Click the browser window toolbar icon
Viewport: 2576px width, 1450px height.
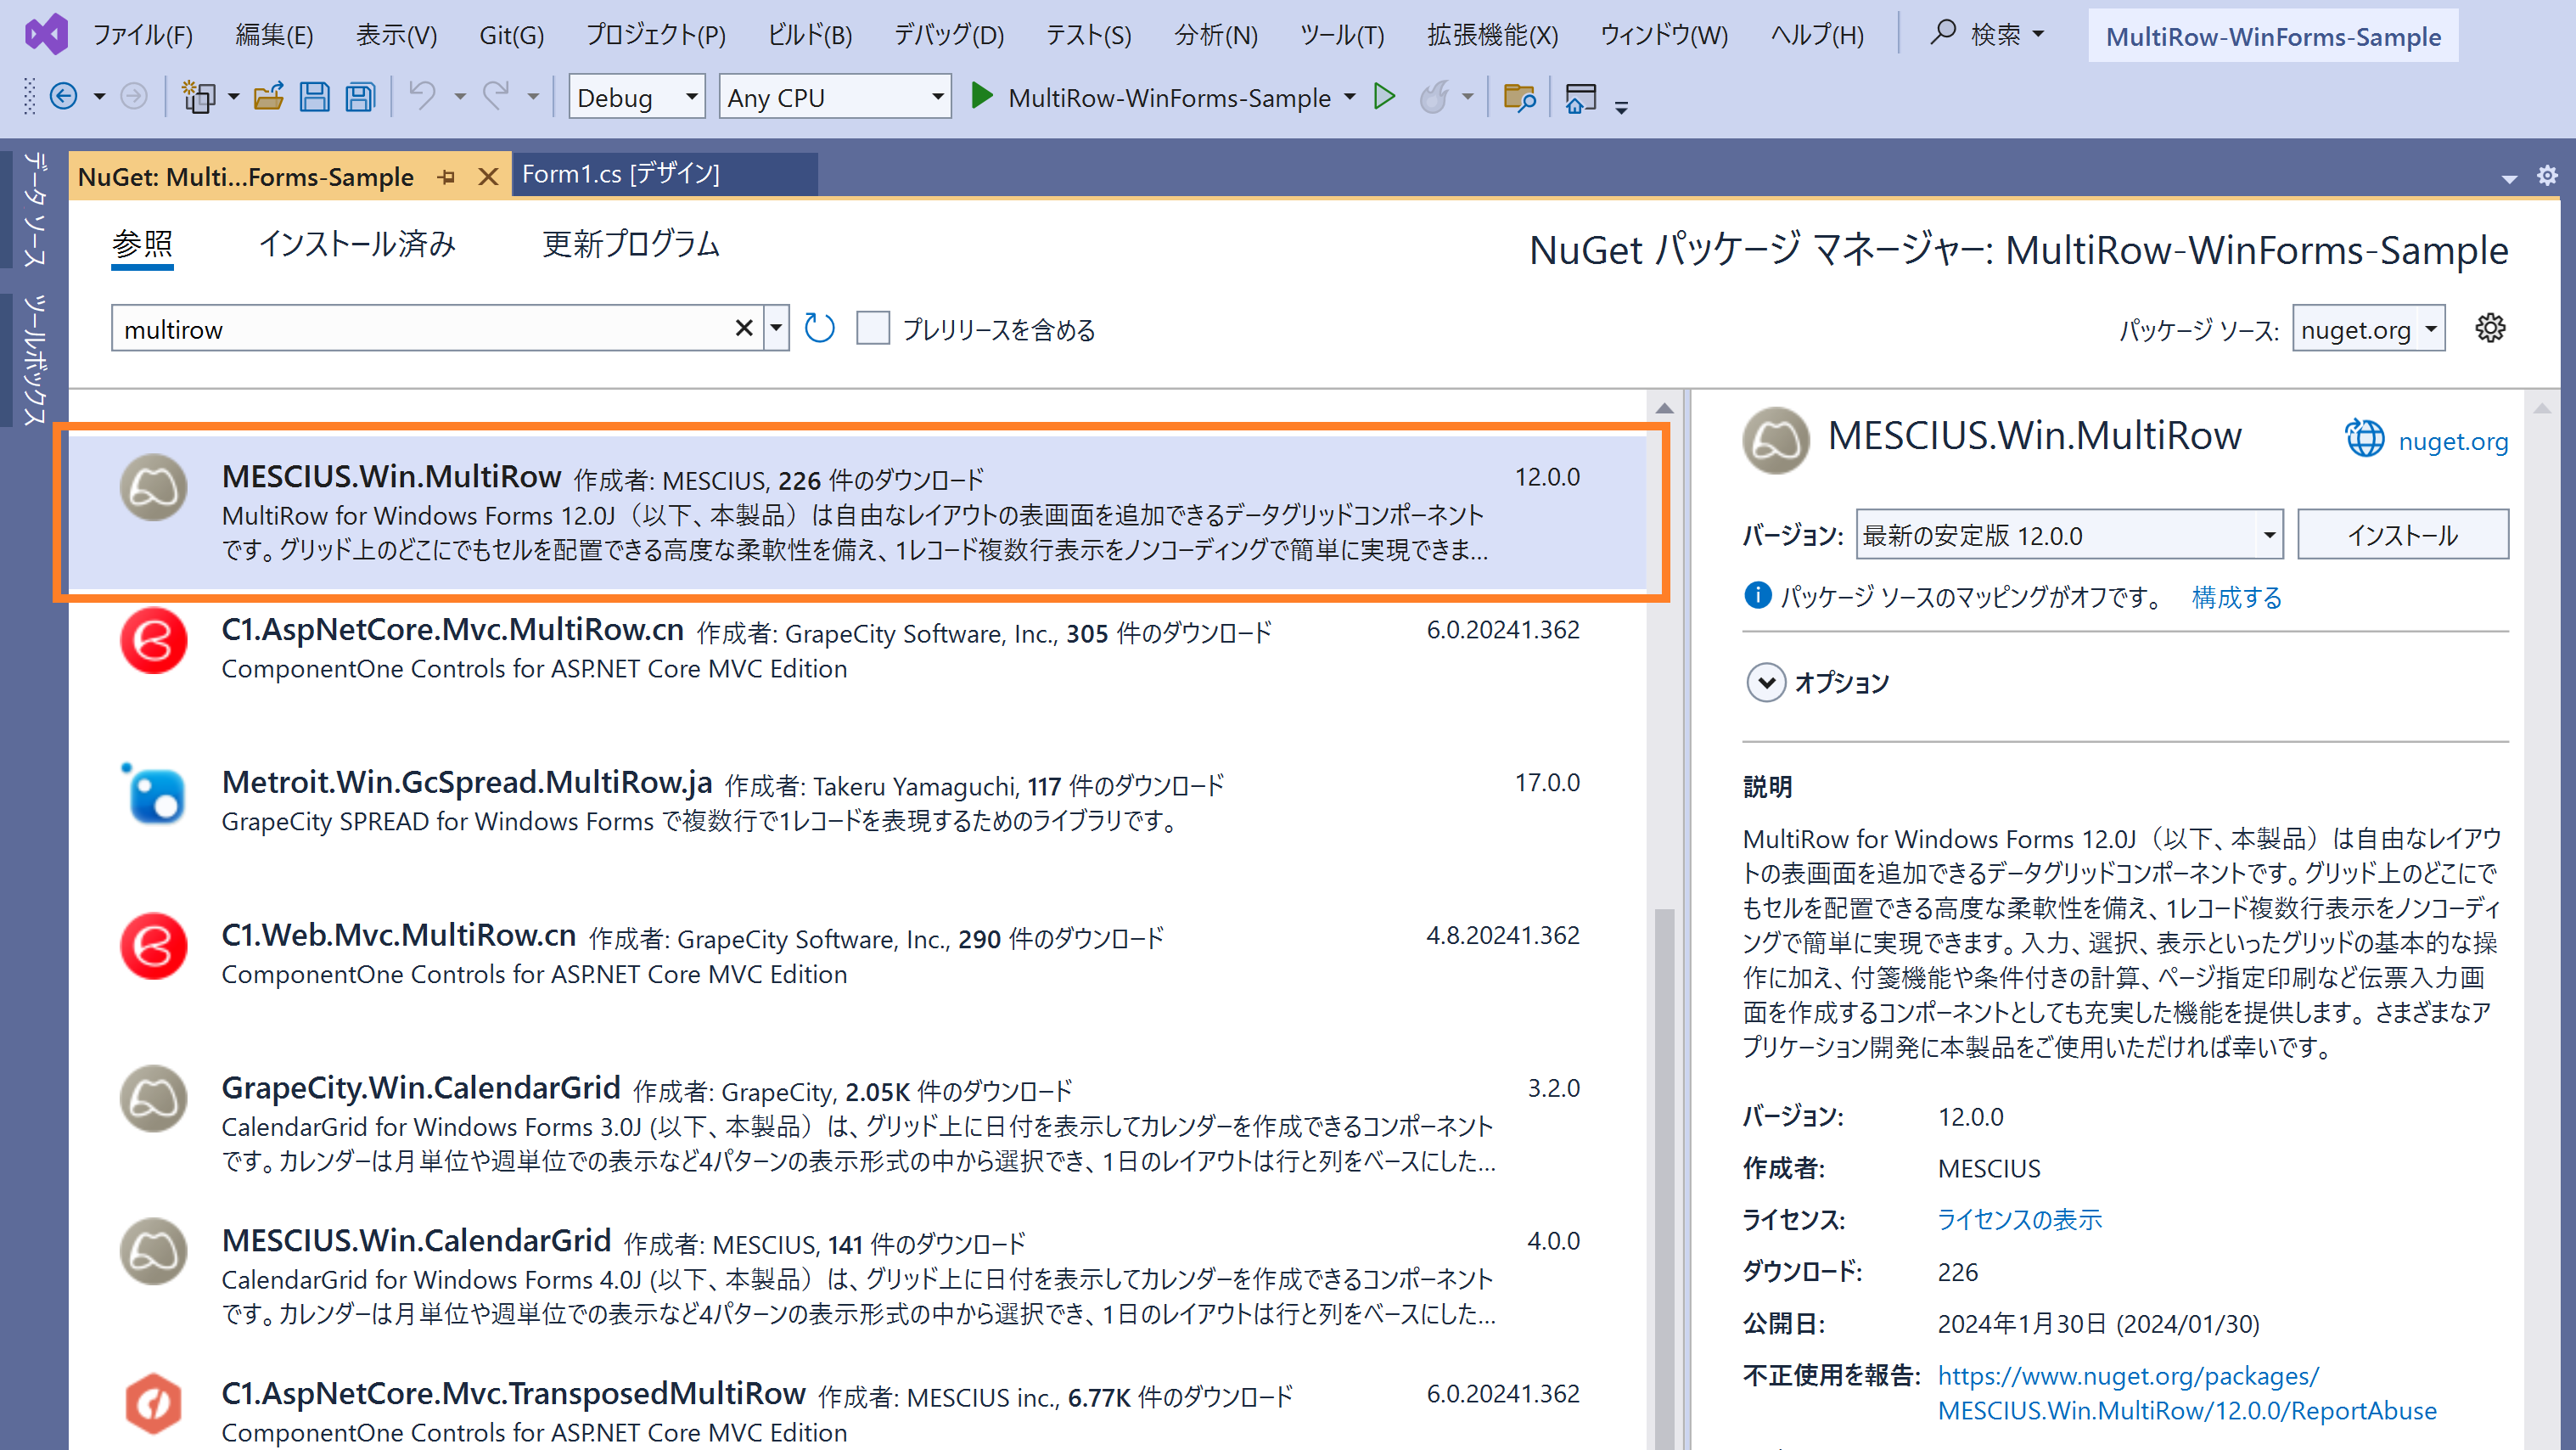coord(1581,97)
